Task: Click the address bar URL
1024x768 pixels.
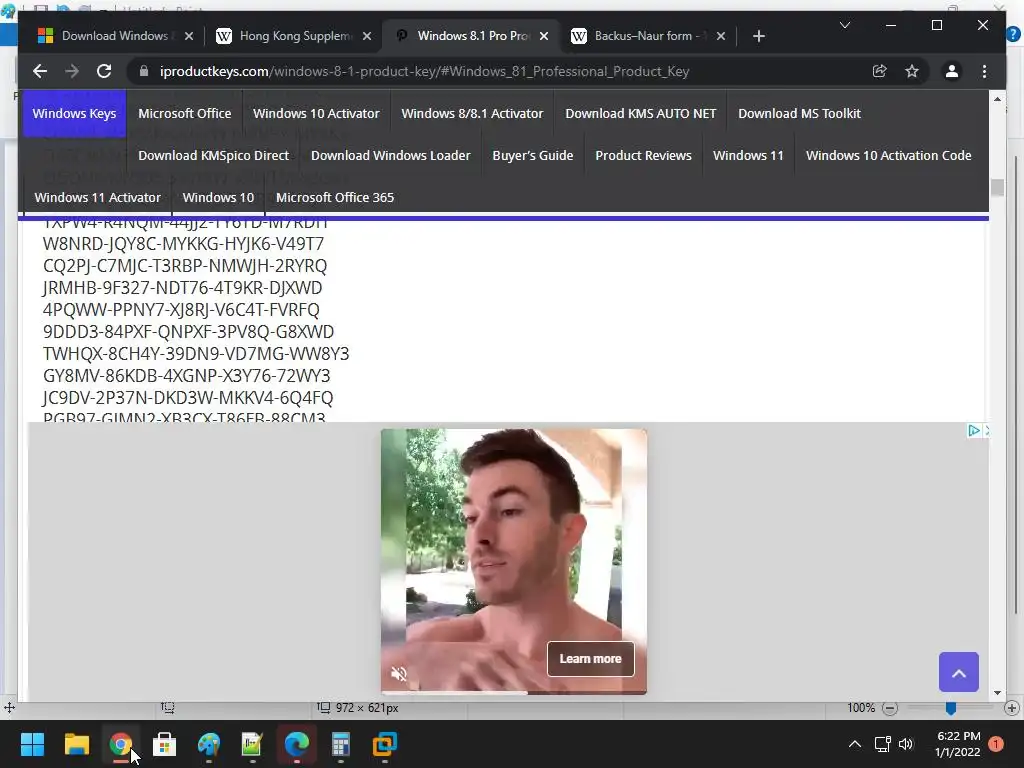Action: pyautogui.click(x=424, y=71)
